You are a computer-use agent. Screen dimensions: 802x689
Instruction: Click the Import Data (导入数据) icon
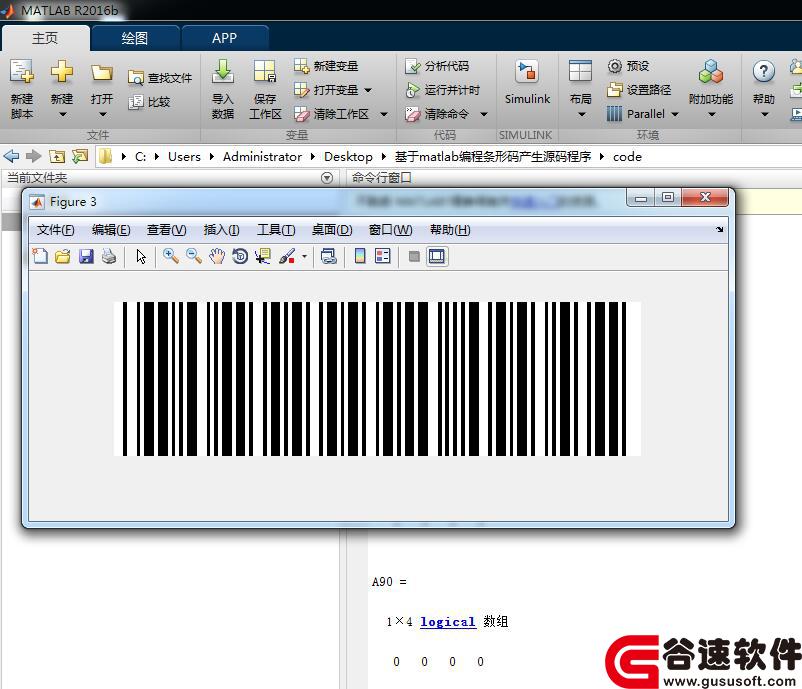click(x=222, y=72)
